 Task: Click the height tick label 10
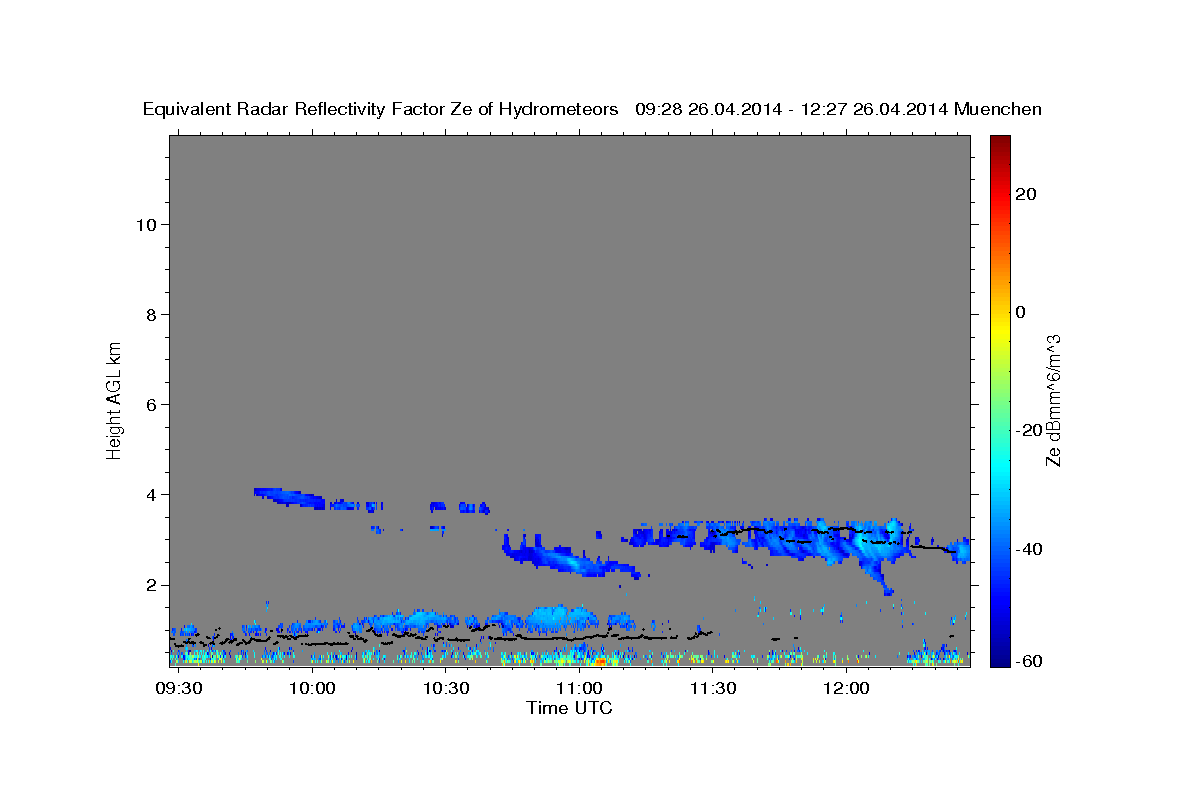click(147, 224)
